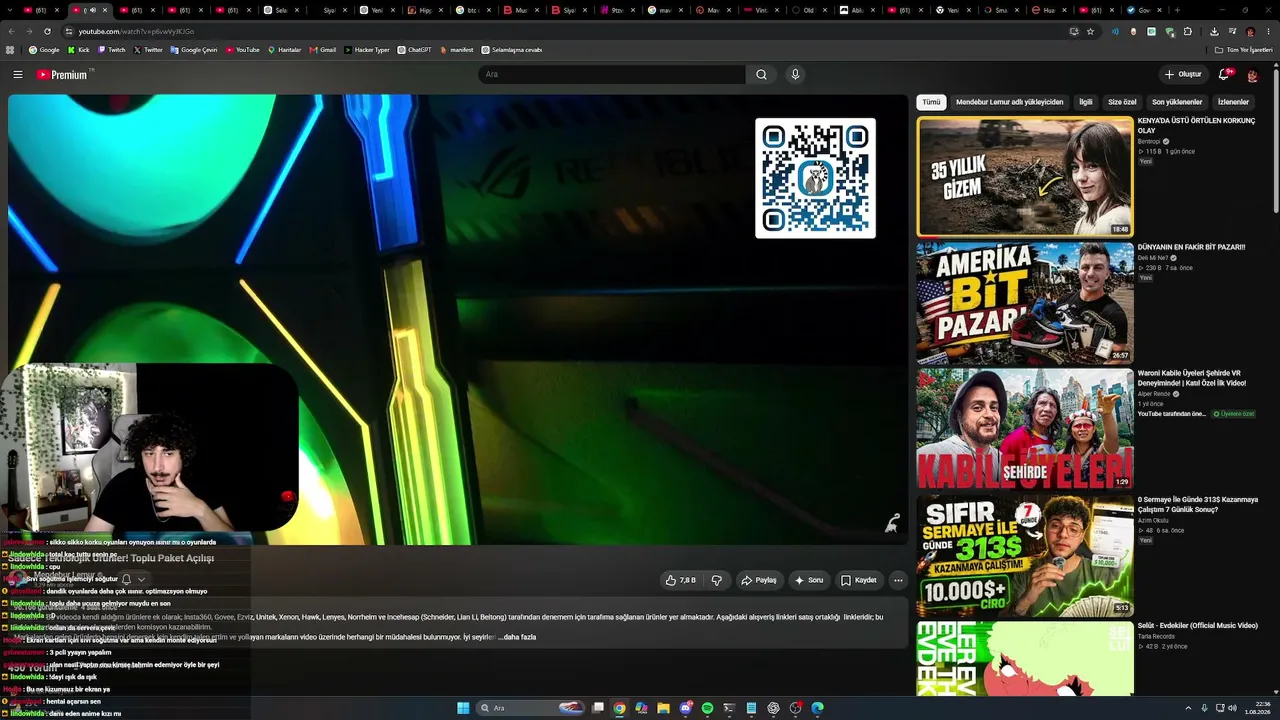The image size is (1280, 720).
Task: Open Task View on the taskbar
Action: point(598,708)
